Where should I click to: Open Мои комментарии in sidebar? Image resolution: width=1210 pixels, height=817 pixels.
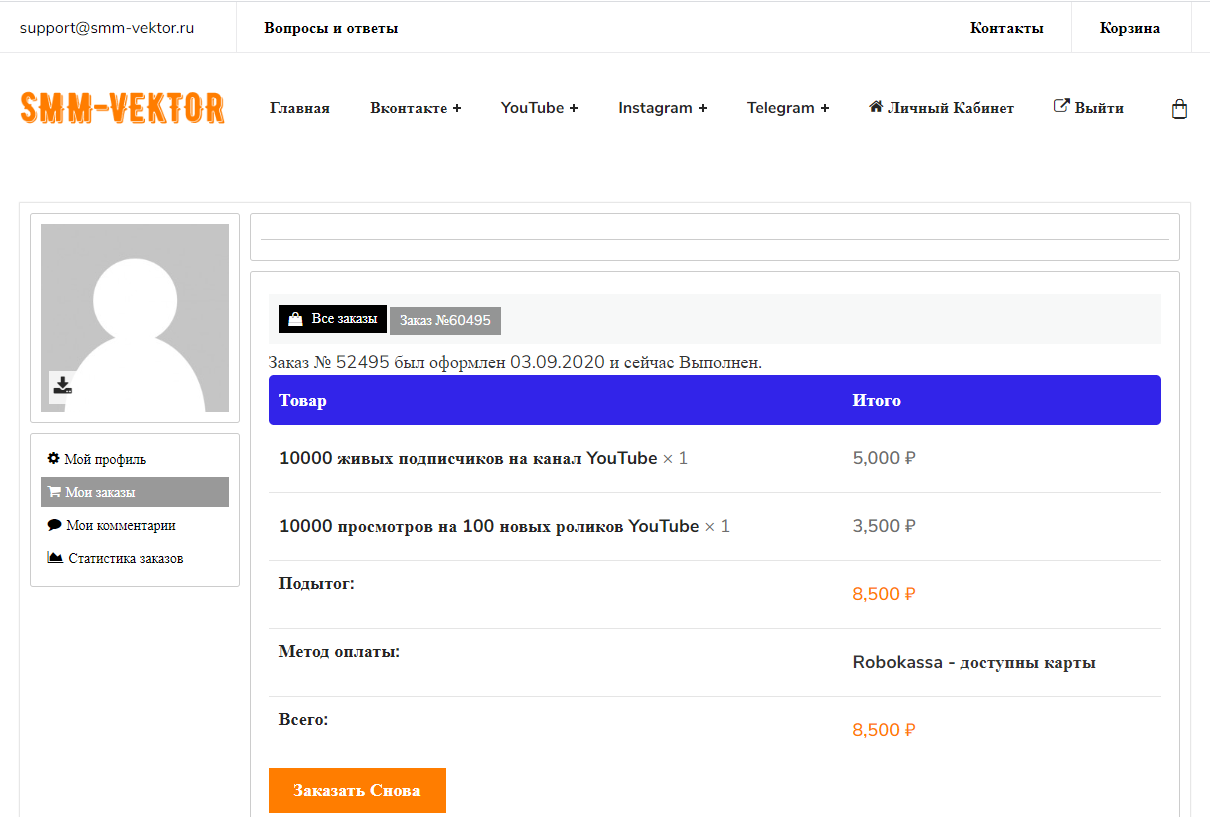pos(135,525)
